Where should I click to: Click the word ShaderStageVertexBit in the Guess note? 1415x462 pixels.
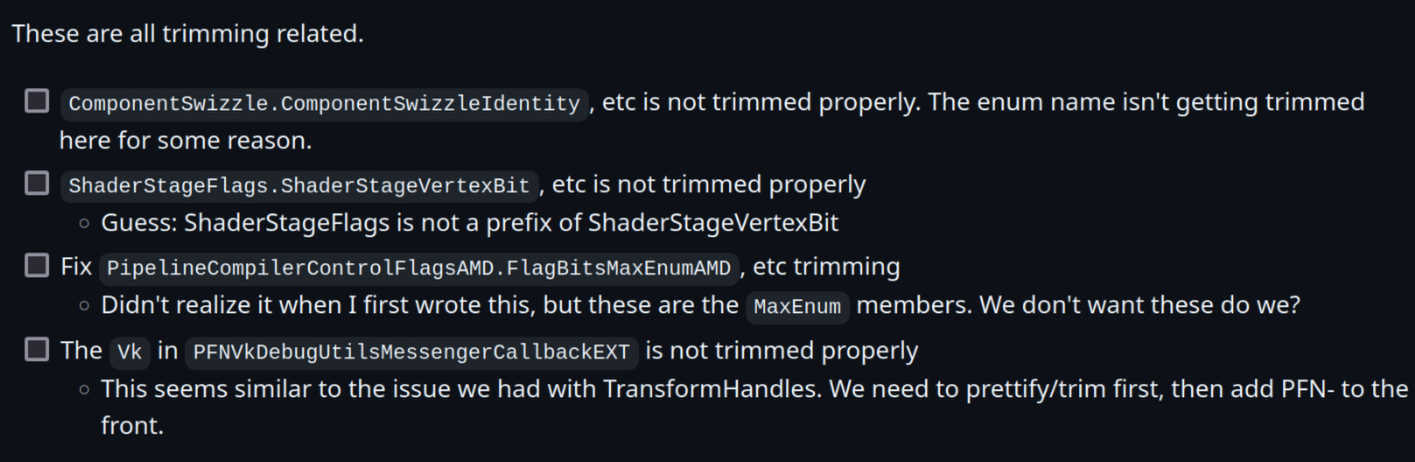tap(713, 223)
